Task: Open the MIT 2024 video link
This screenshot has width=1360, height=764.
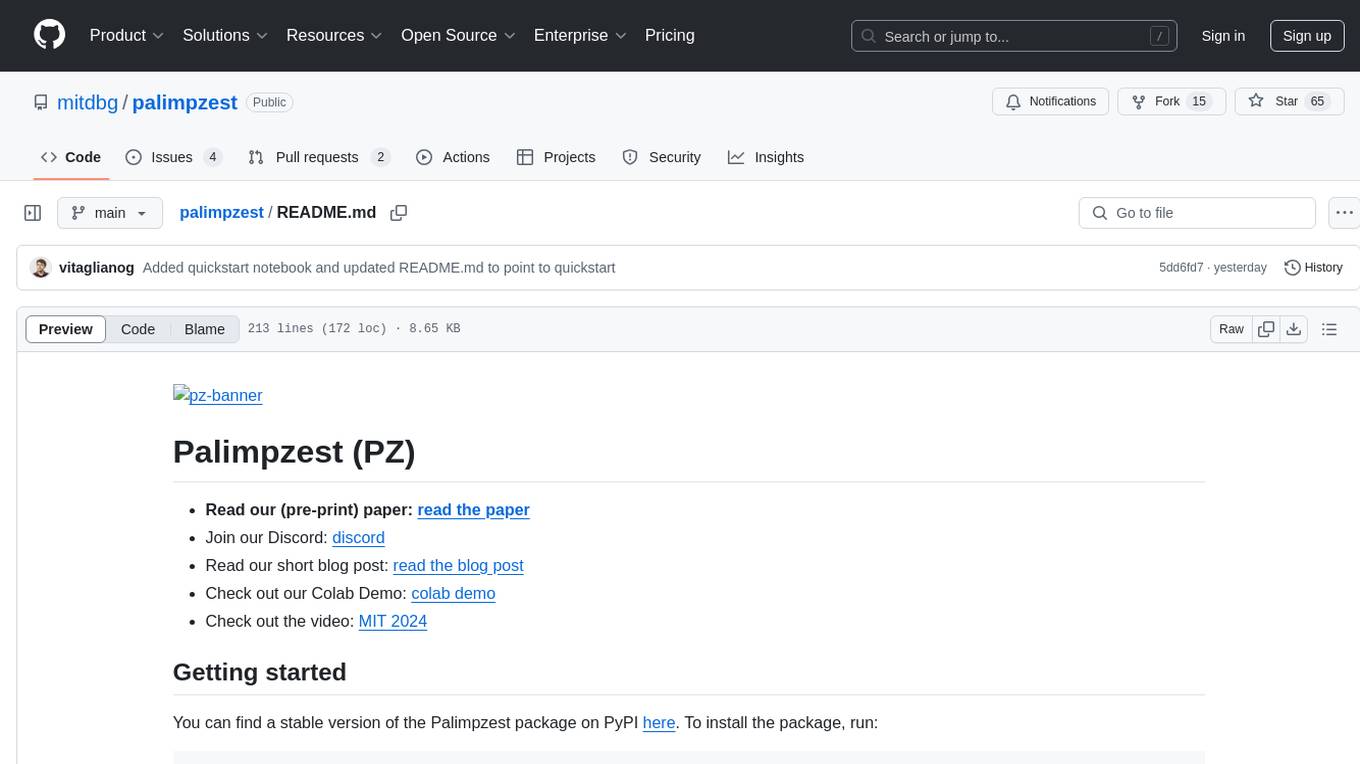Action: [x=393, y=622]
